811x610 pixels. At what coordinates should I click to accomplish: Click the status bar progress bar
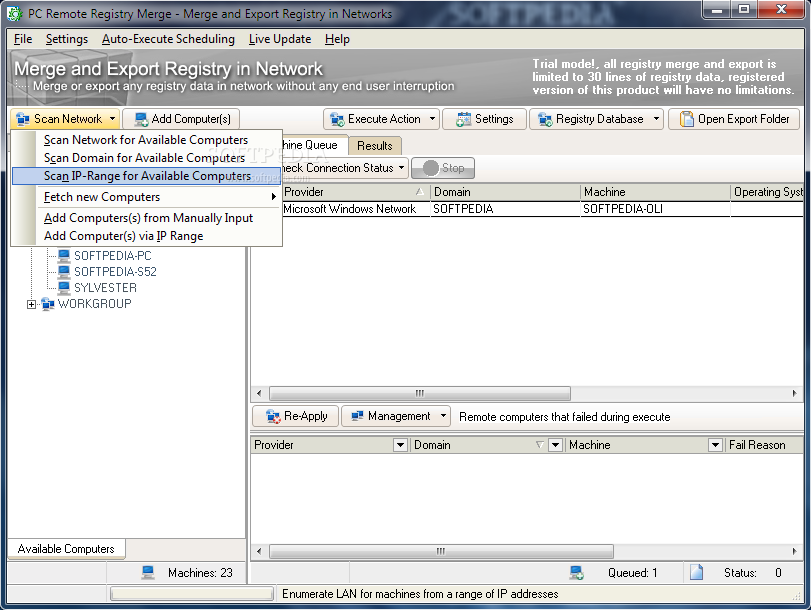tap(192, 593)
